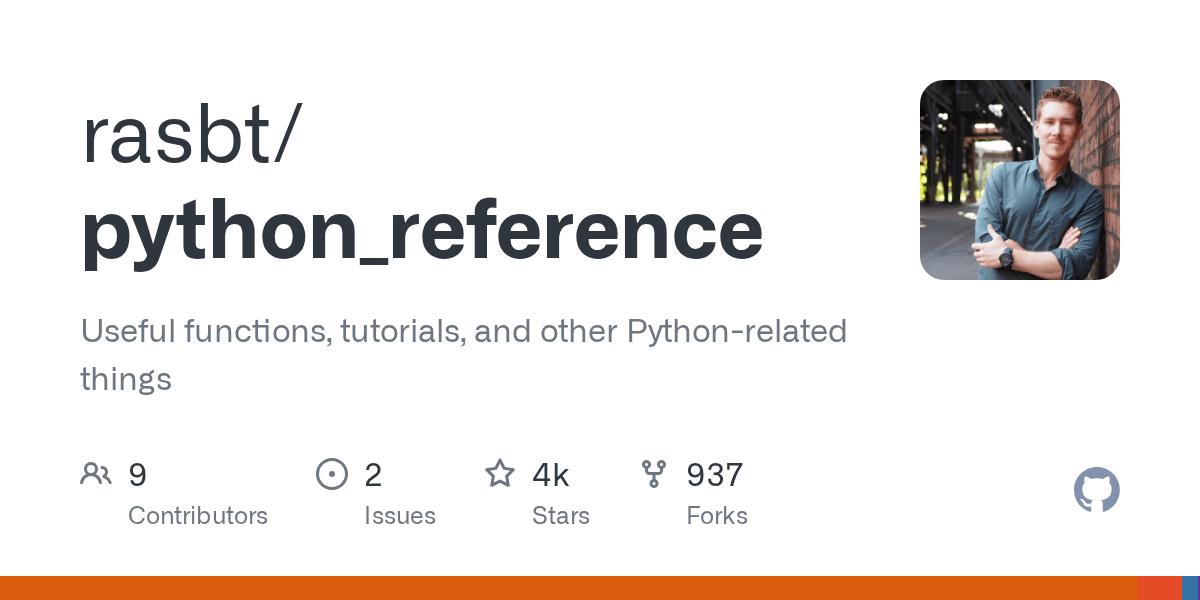Click the rasbt/ owner name
The width and height of the screenshot is (1200, 600).
(x=191, y=135)
